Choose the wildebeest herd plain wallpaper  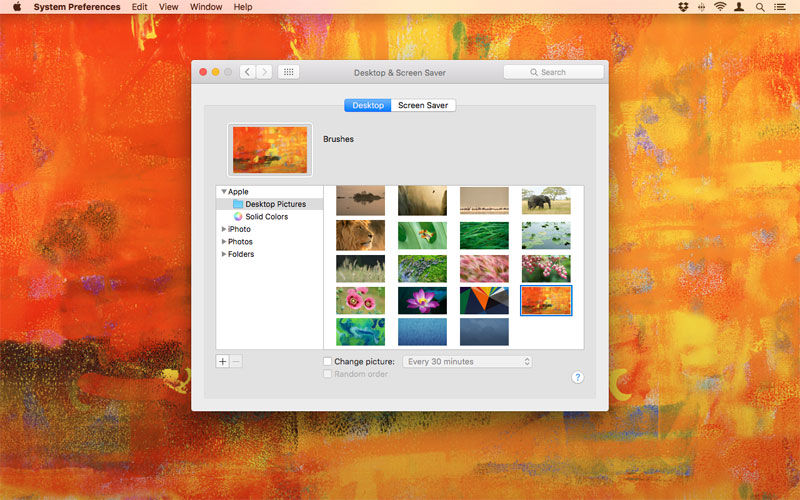click(484, 201)
